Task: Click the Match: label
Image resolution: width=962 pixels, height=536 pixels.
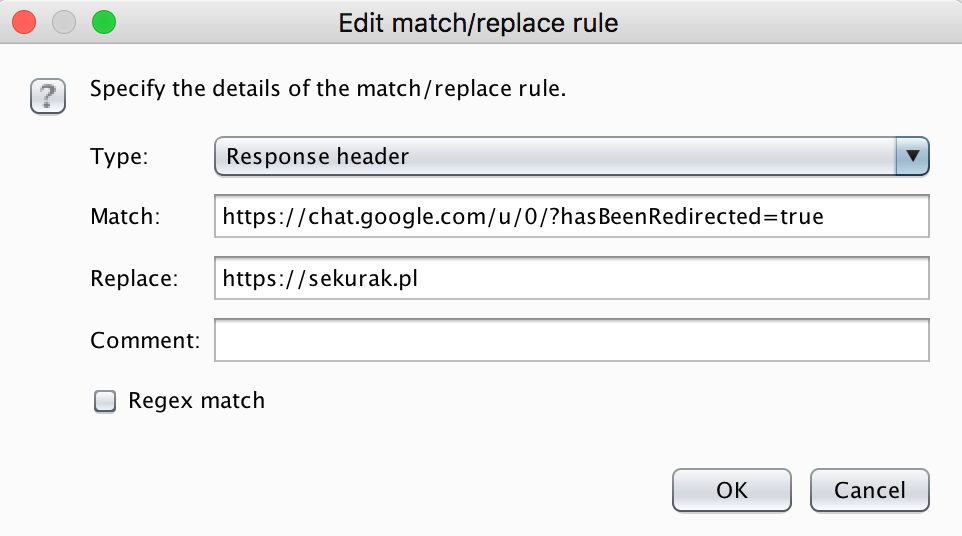Action: coord(125,216)
